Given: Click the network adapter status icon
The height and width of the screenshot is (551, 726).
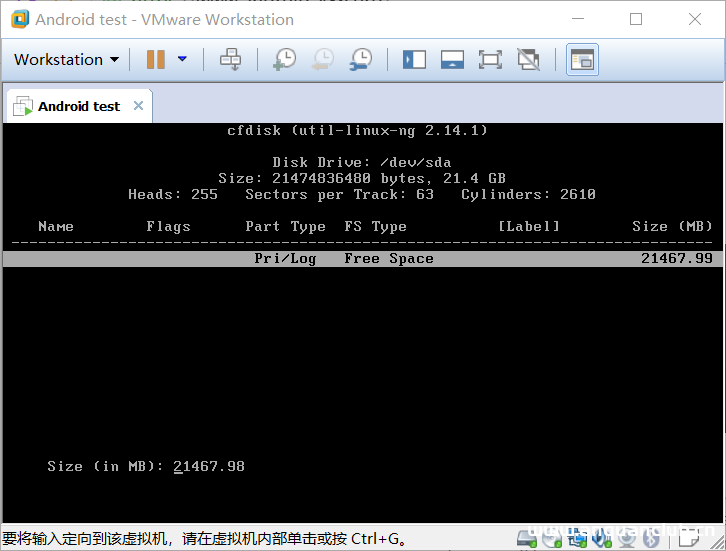Looking at the screenshot, I should coord(577,538).
